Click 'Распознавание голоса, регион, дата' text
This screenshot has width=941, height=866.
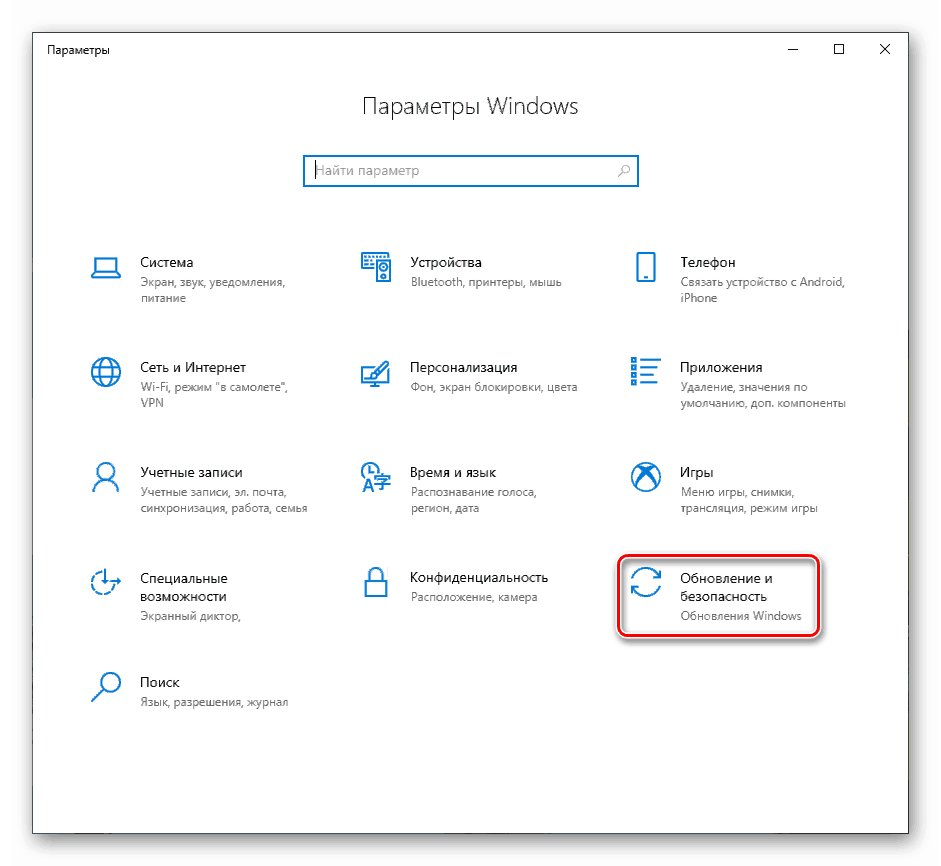tap(474, 500)
